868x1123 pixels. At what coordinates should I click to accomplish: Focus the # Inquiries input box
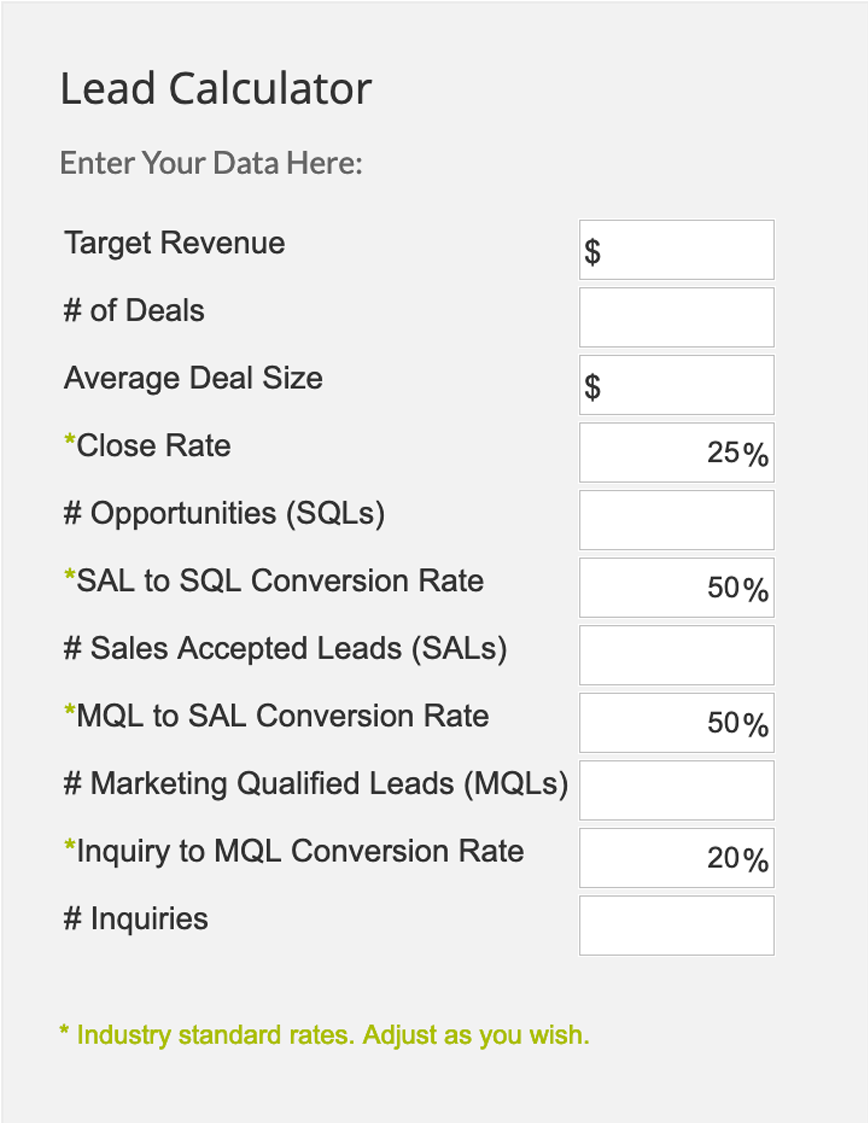[x=676, y=925]
